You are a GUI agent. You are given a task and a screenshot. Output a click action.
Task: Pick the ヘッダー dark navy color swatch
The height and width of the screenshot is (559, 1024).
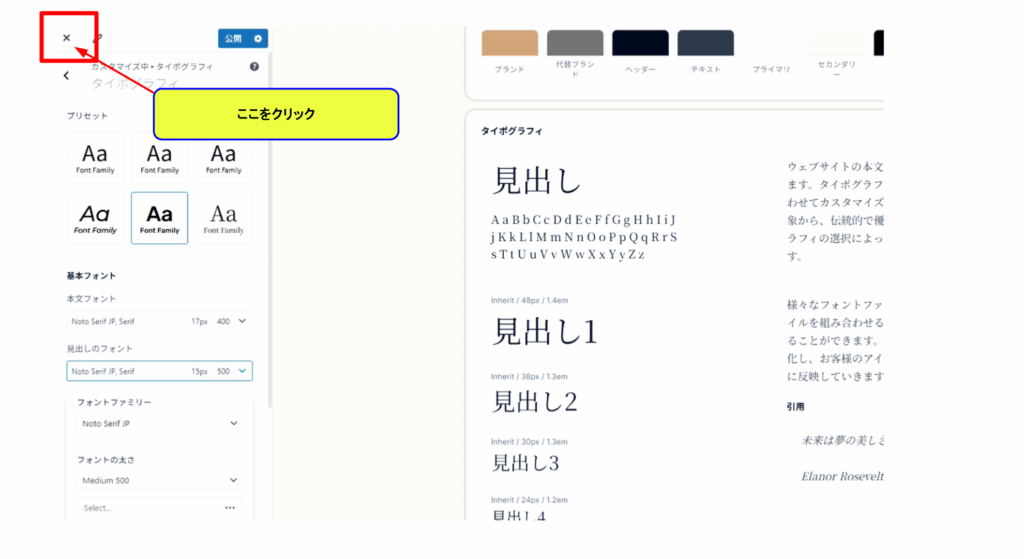coord(641,42)
